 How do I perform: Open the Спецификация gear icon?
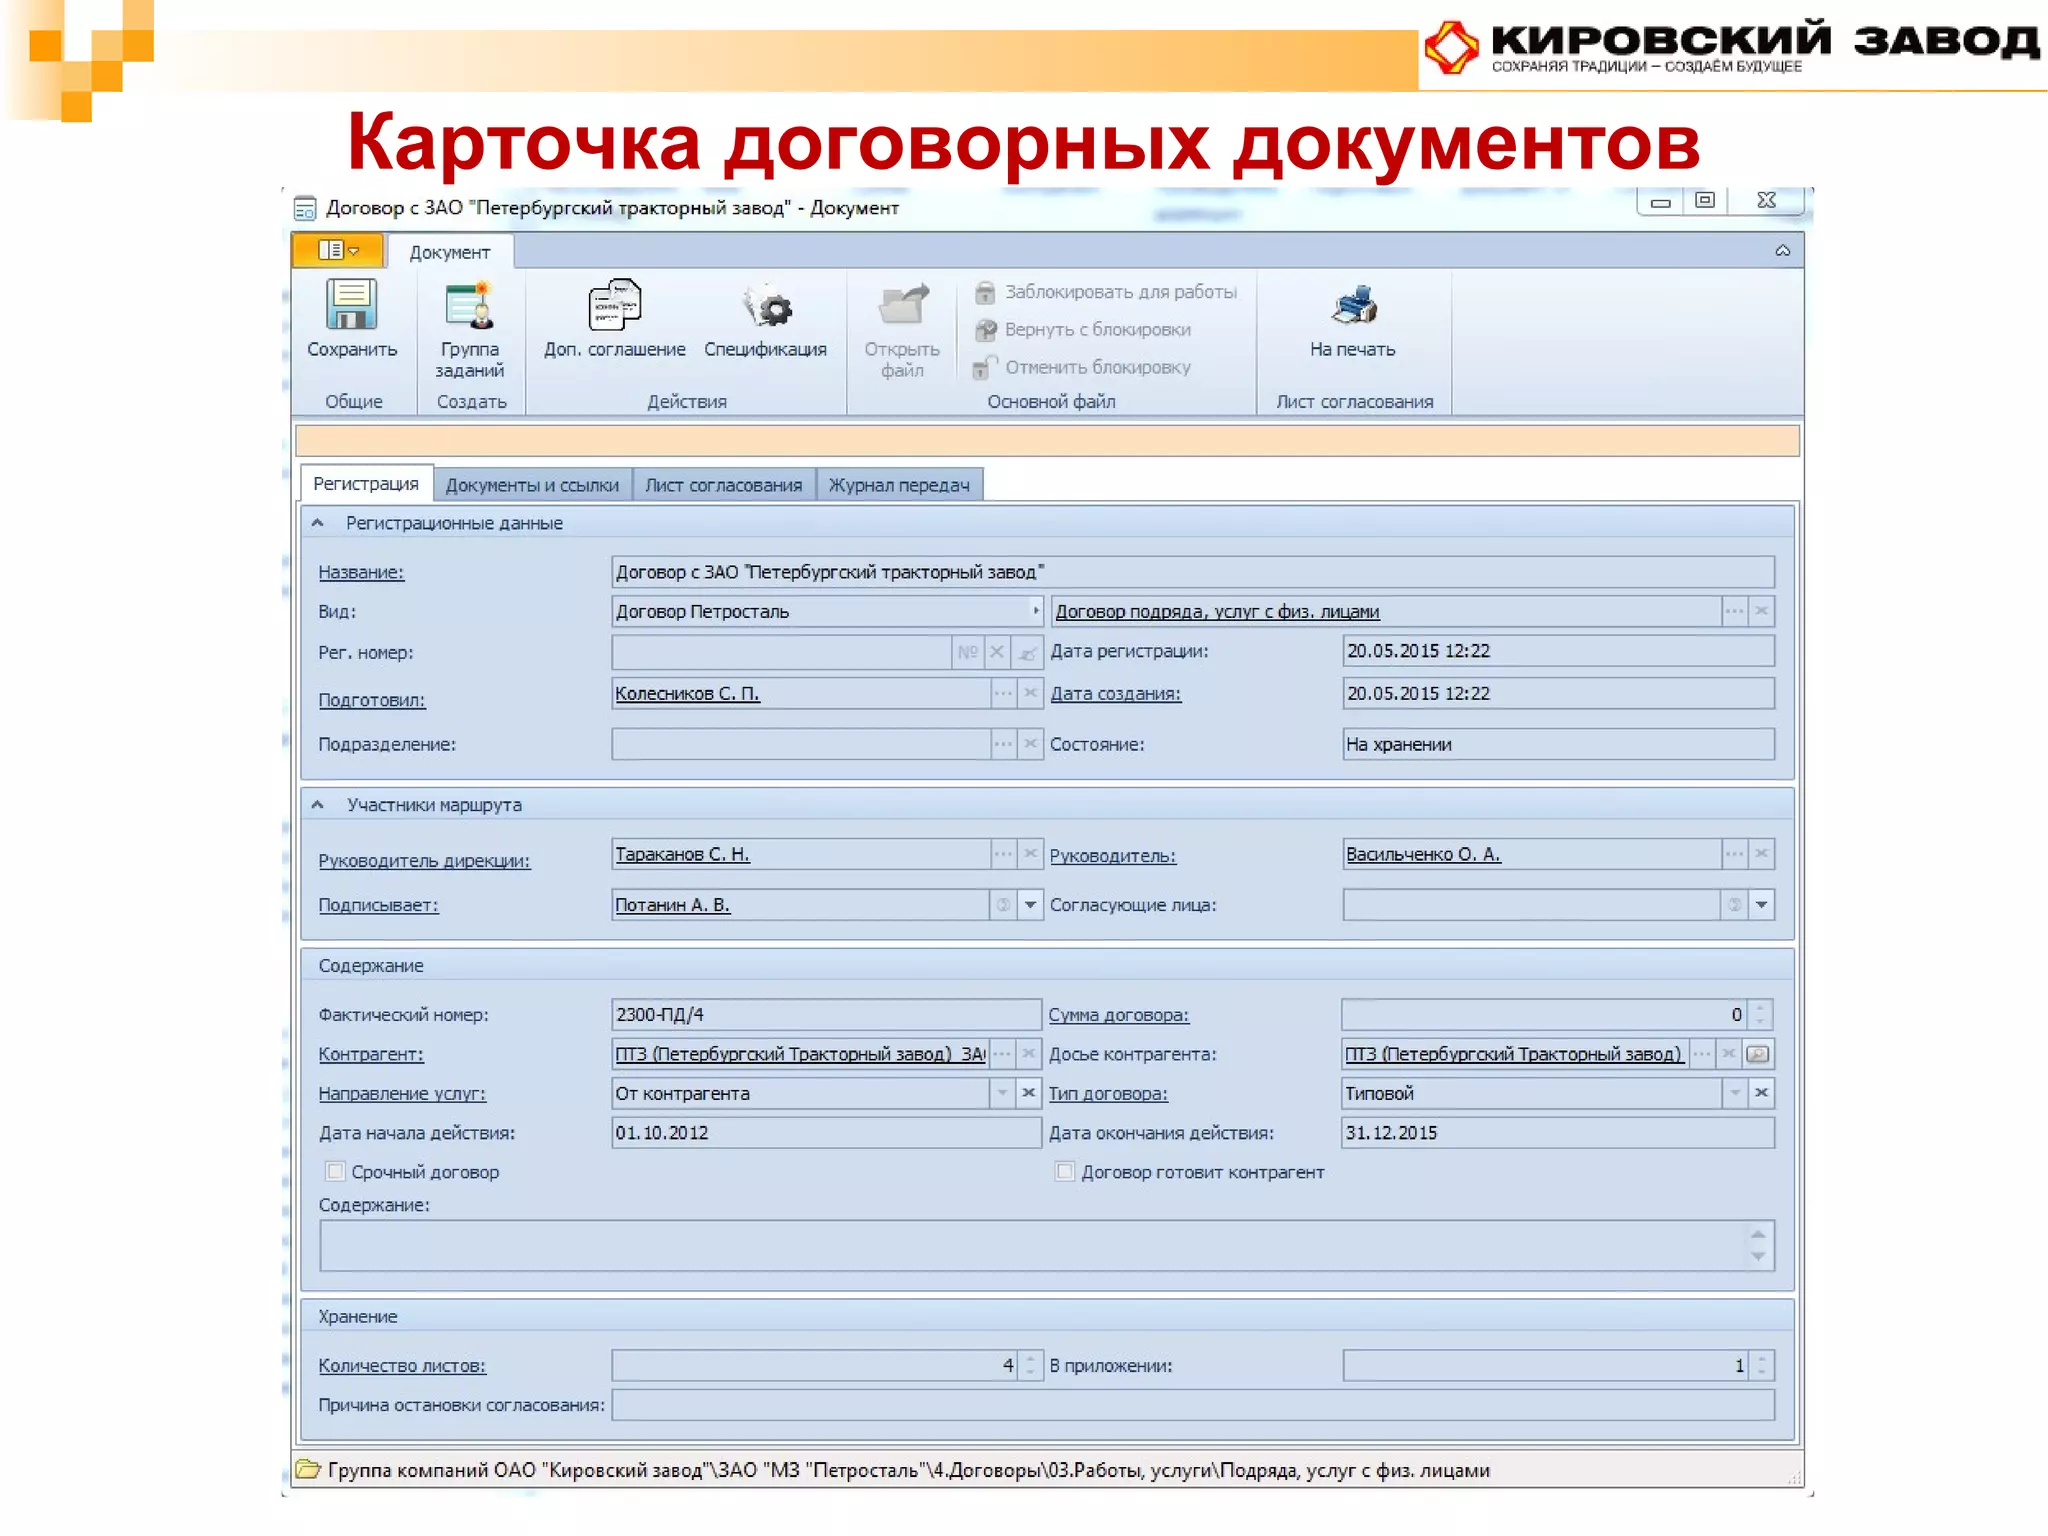[767, 306]
